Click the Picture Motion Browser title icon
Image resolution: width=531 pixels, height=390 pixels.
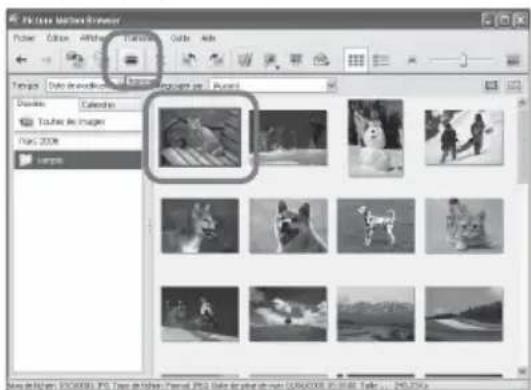(14, 19)
